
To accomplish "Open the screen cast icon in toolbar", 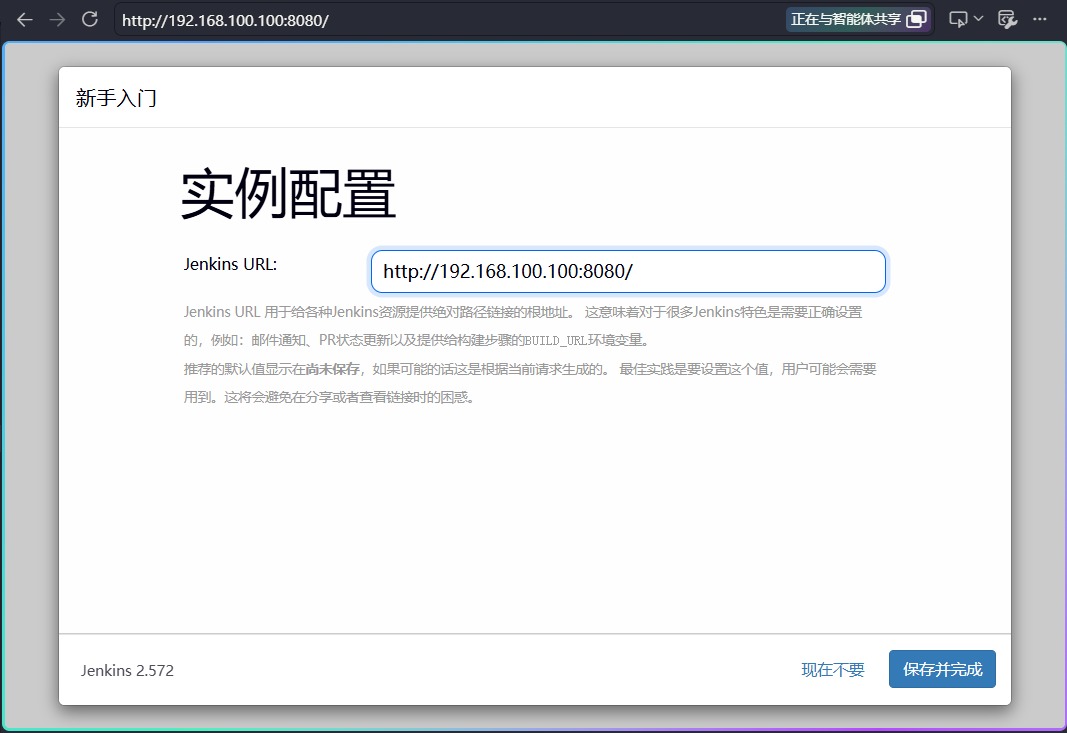I will tap(958, 19).
